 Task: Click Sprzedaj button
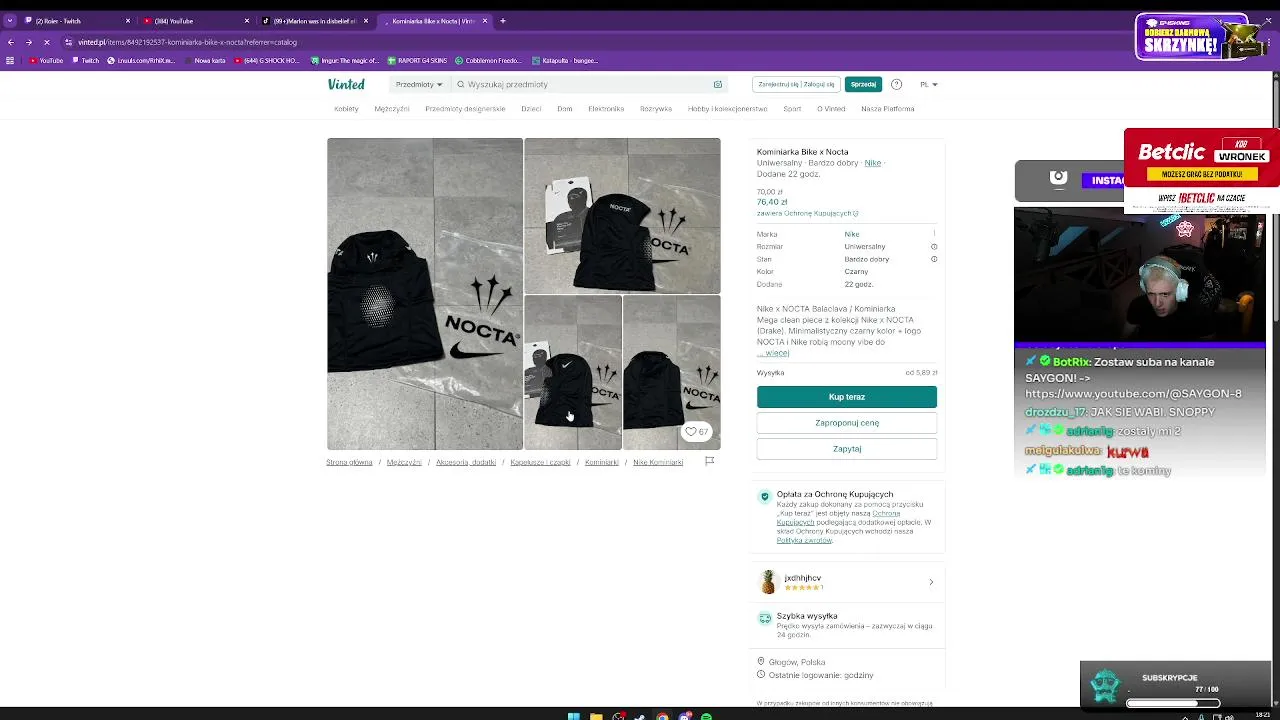863,84
